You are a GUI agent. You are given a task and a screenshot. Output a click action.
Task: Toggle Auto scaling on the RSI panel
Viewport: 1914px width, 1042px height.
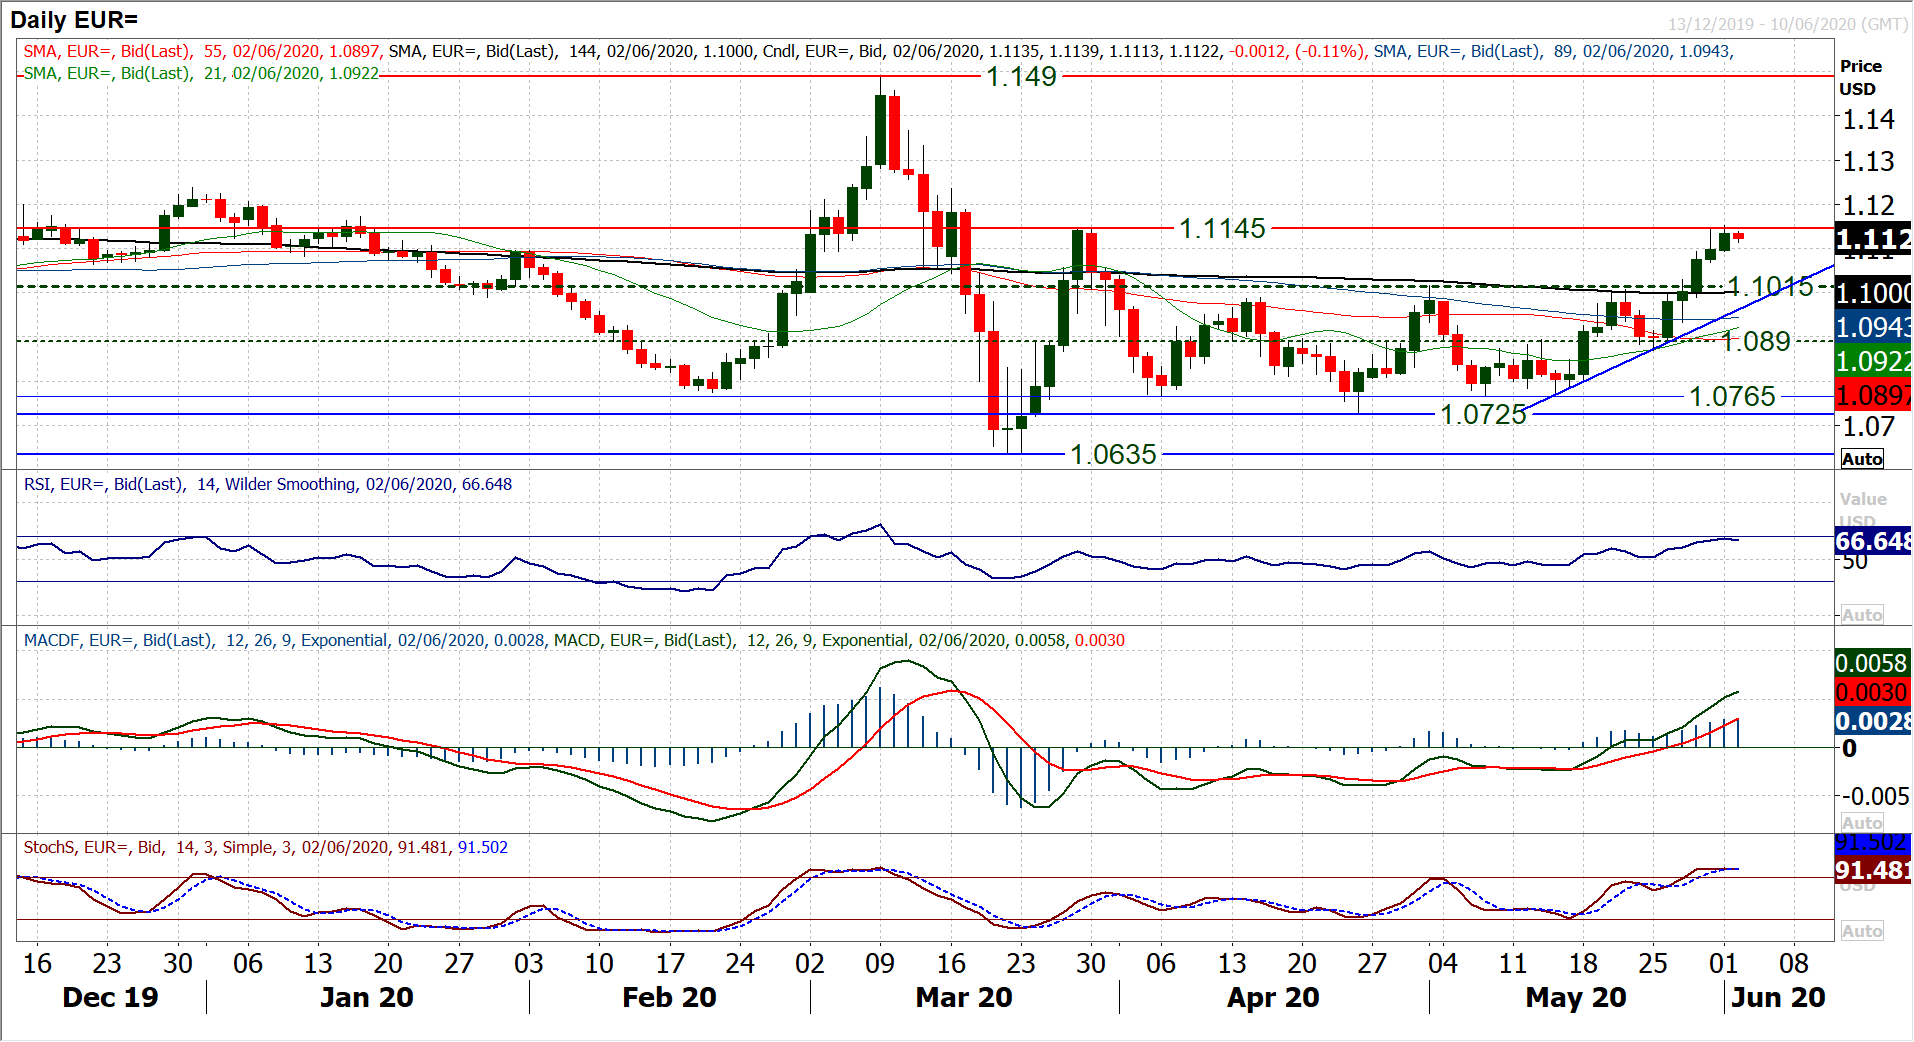coord(1861,615)
